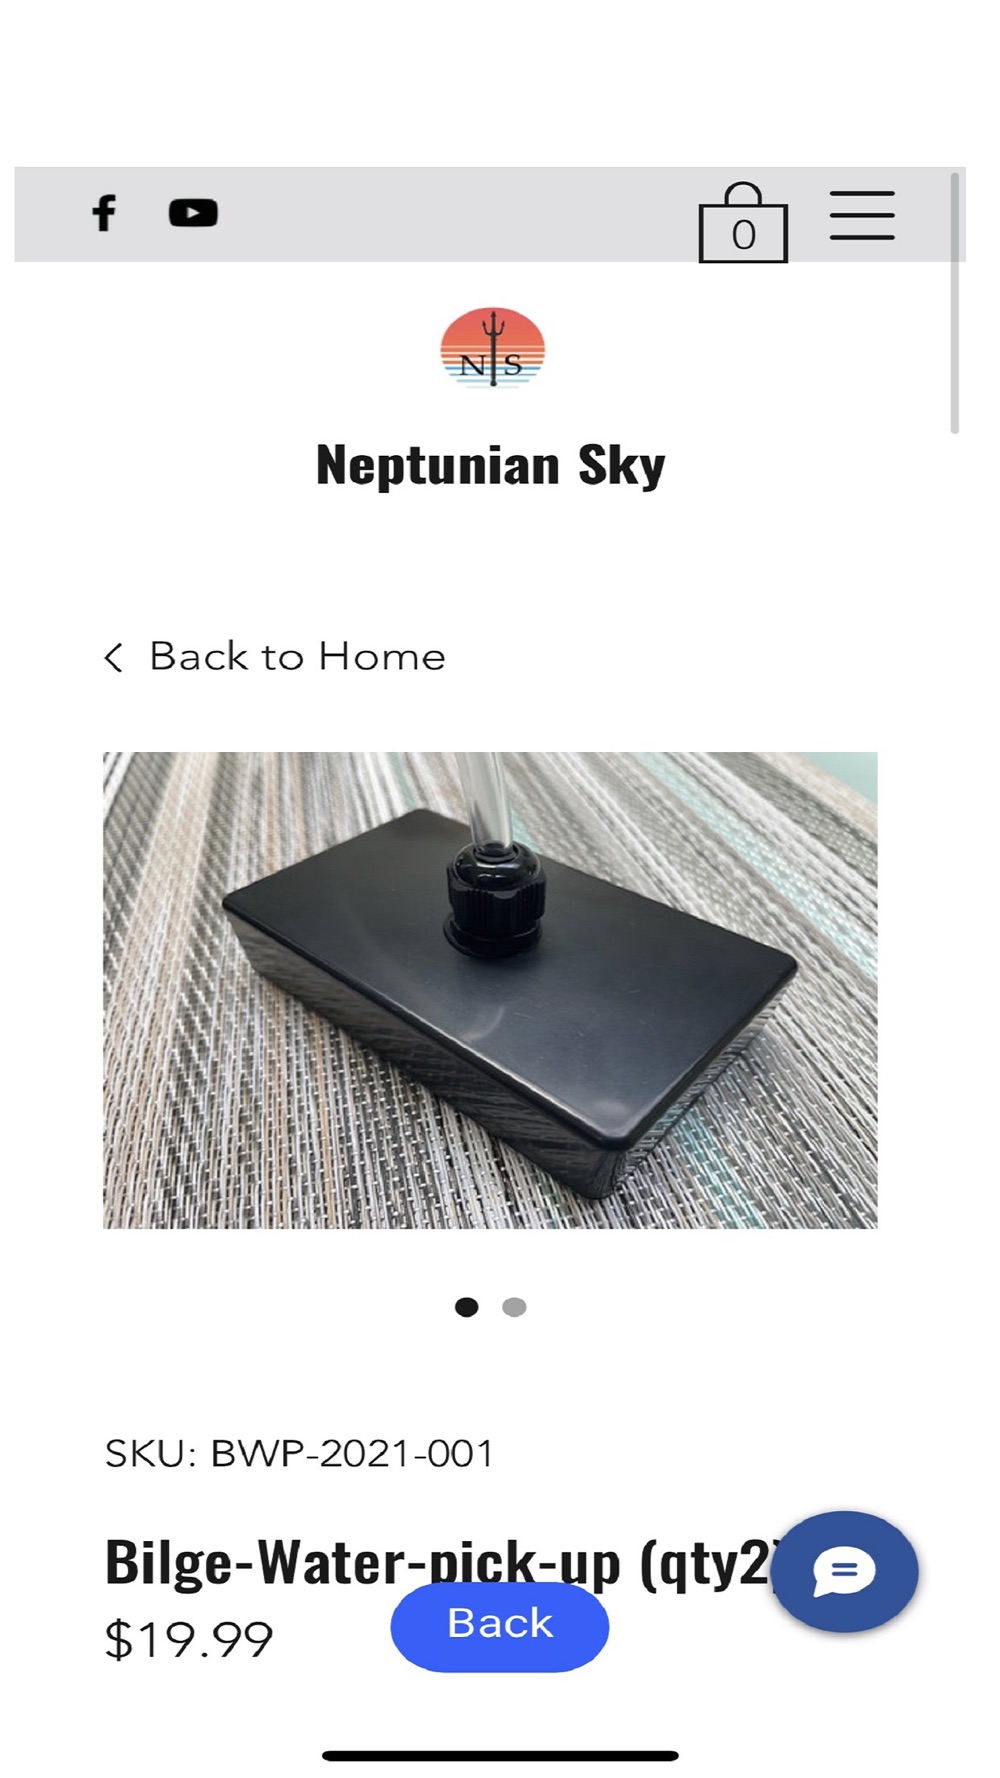
Task: Open the bilge pick-up product photo
Action: (x=490, y=990)
